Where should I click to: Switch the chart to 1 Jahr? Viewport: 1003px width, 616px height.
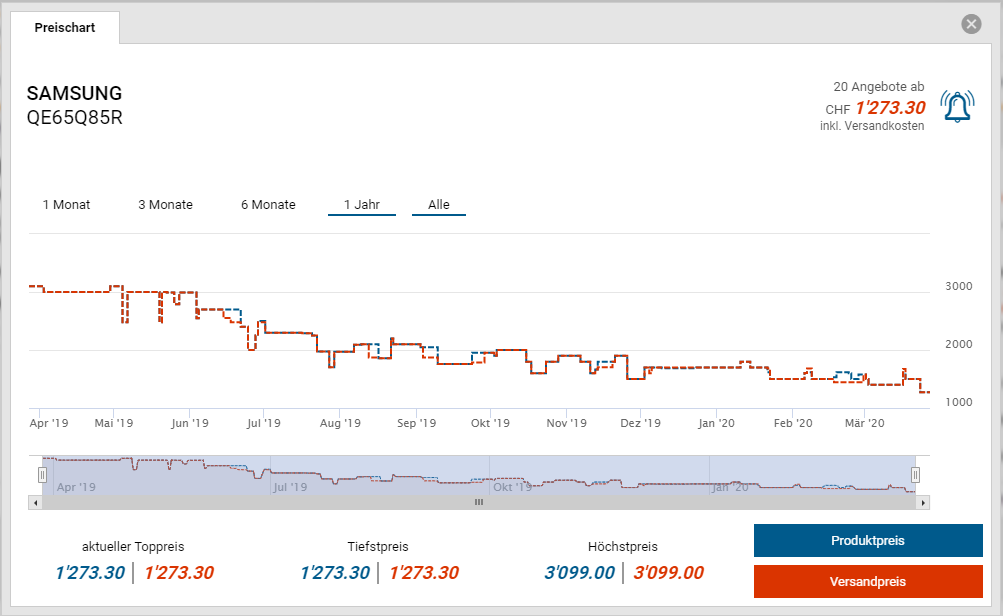pos(361,205)
